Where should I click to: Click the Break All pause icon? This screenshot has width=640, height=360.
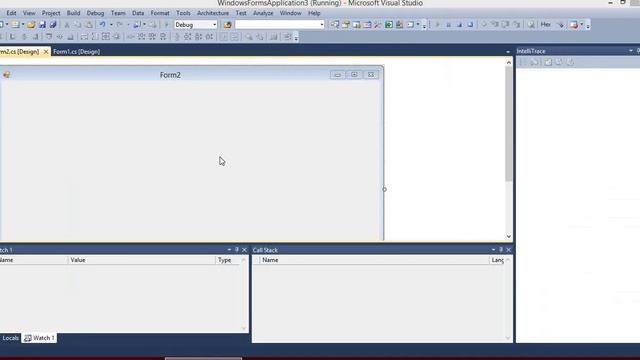(448, 25)
